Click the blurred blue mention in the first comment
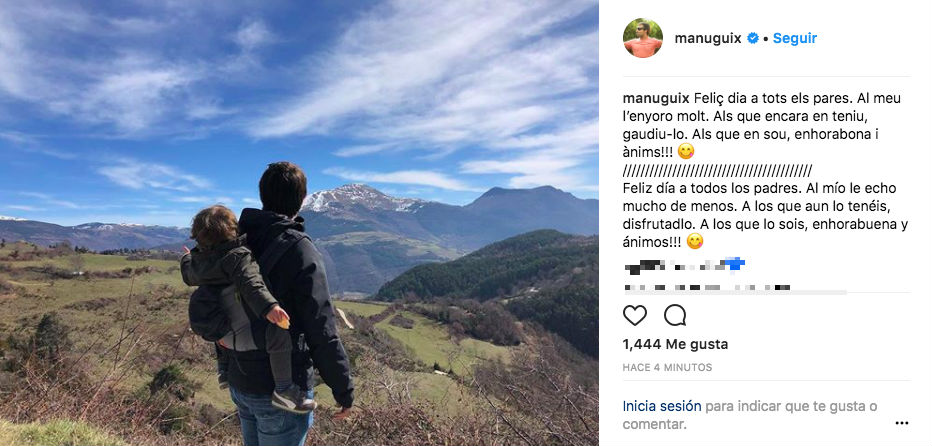 pyautogui.click(x=733, y=264)
